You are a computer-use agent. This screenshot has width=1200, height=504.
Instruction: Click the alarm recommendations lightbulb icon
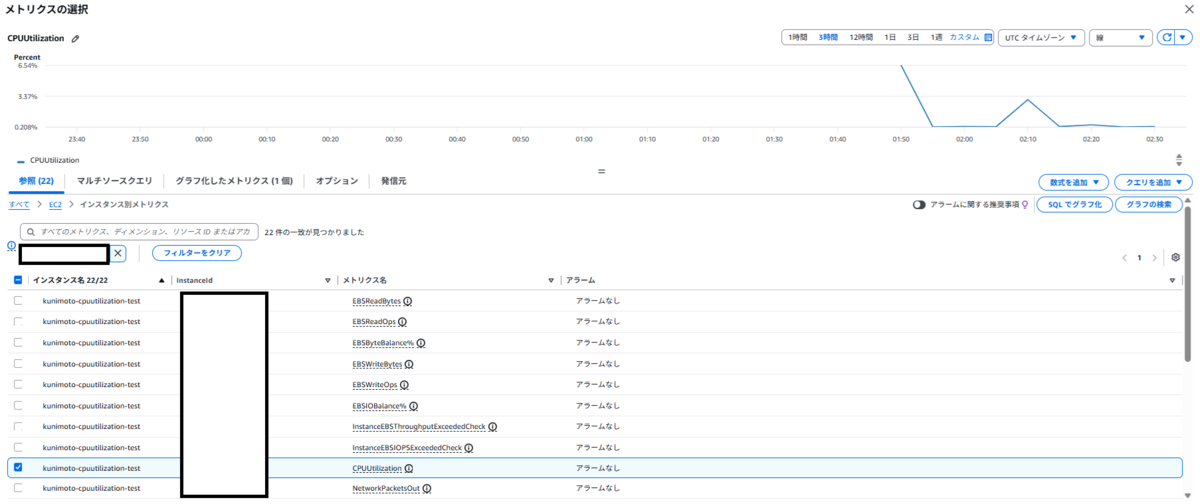click(x=1024, y=204)
